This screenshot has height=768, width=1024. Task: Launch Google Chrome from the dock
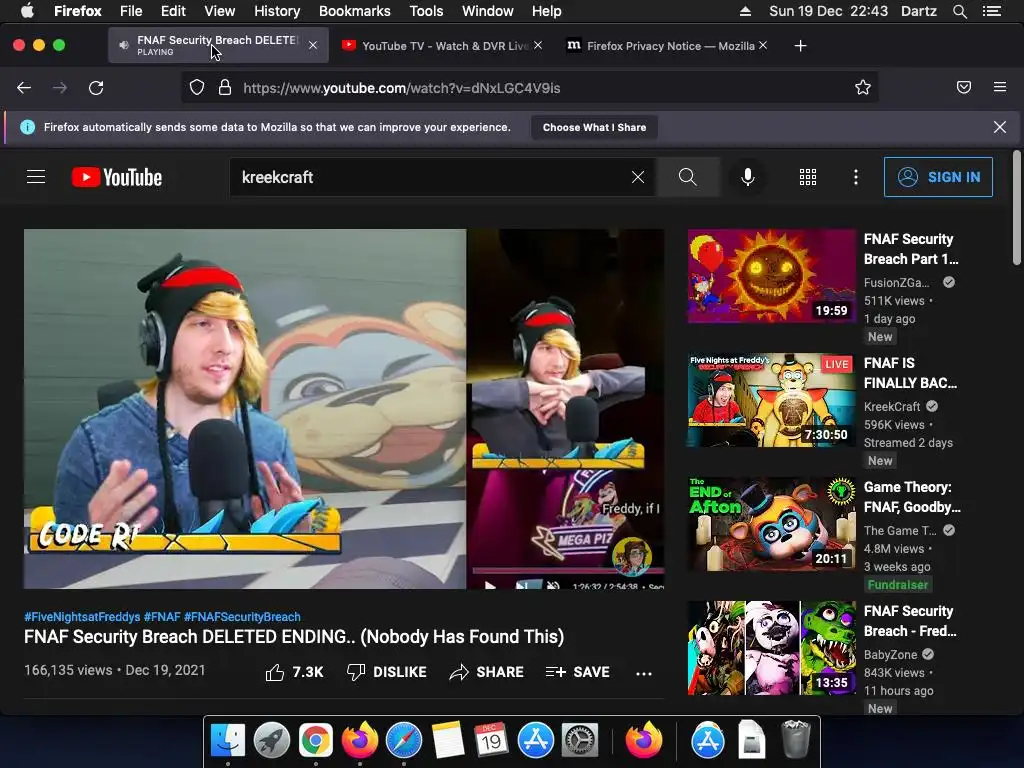tap(315, 740)
